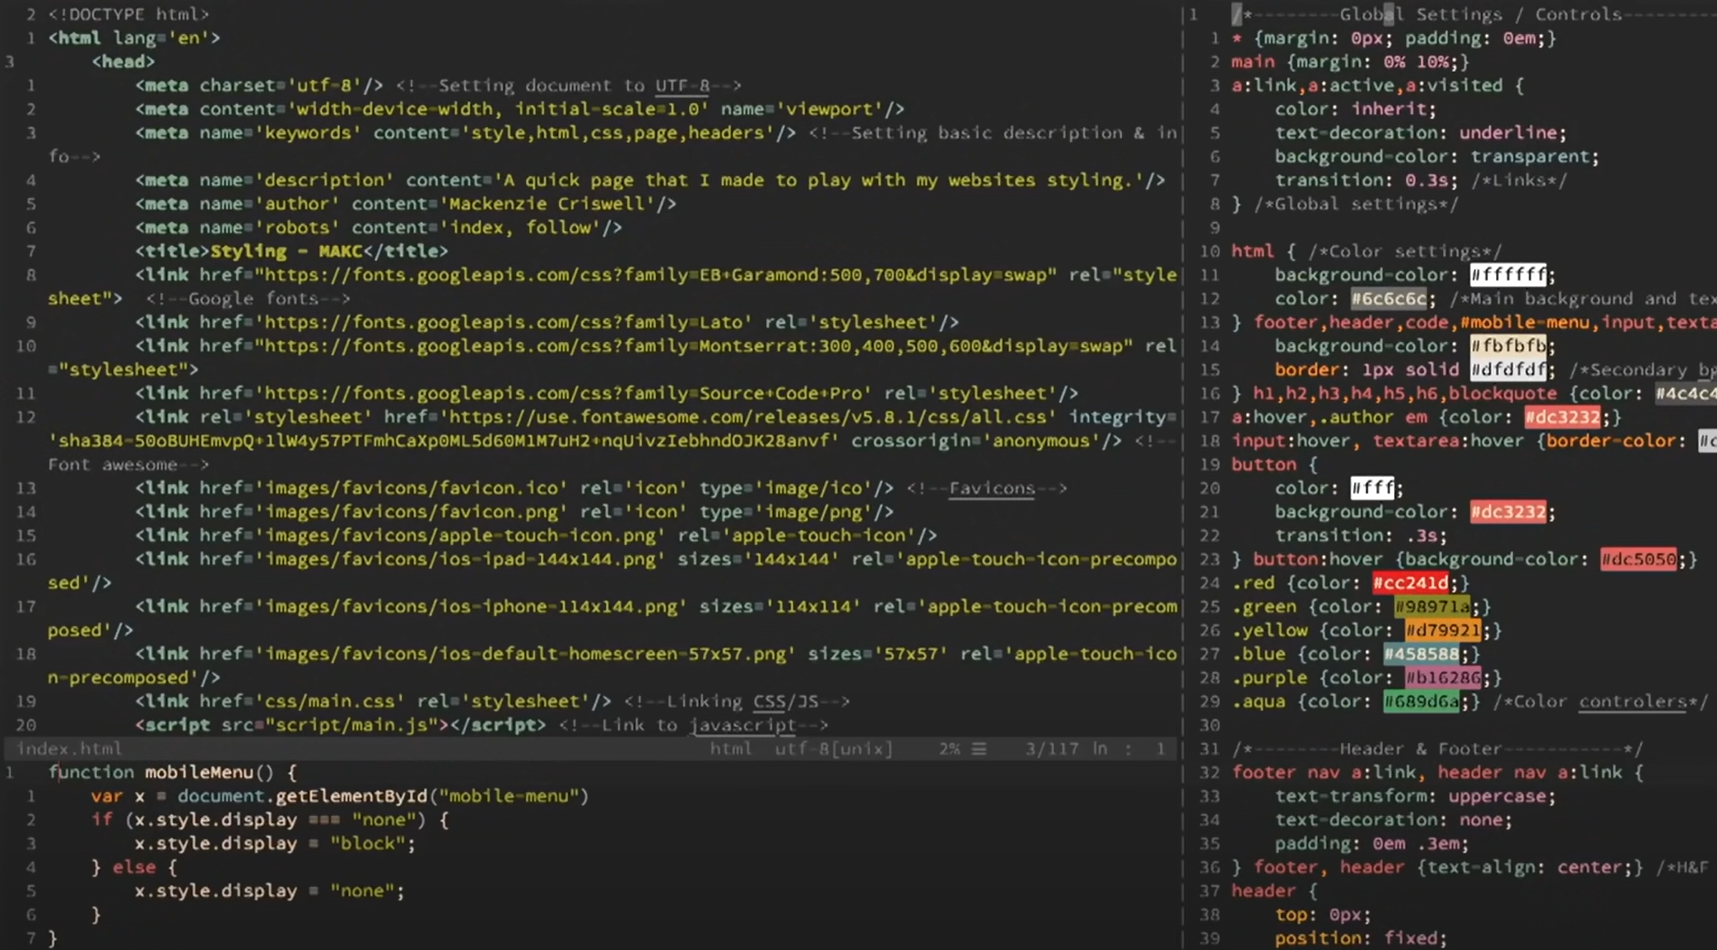The height and width of the screenshot is (950, 1717).
Task: Click the images/favicons/favicon.png path
Action: [411, 512]
